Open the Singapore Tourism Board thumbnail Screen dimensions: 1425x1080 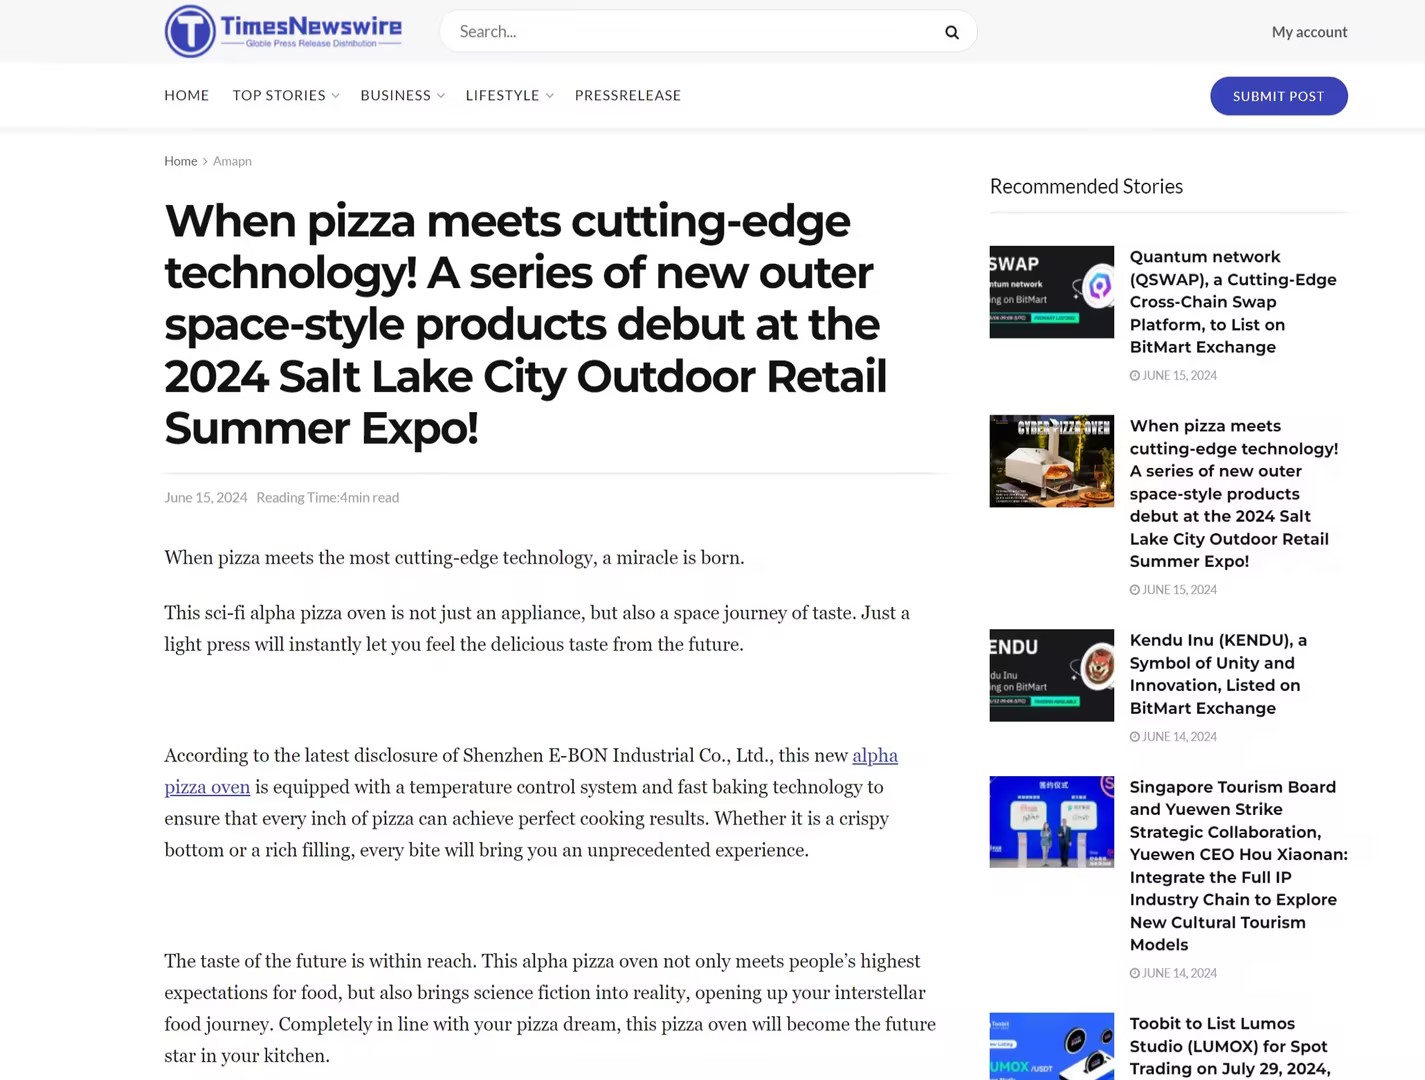tap(1051, 822)
